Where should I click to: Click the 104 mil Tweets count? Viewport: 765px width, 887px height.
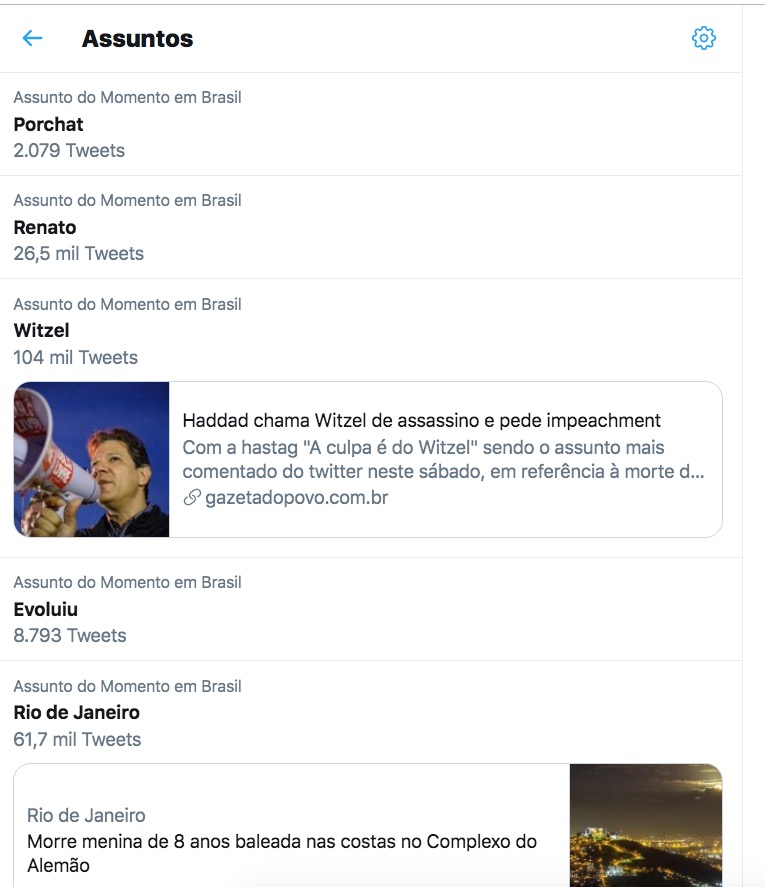75,357
